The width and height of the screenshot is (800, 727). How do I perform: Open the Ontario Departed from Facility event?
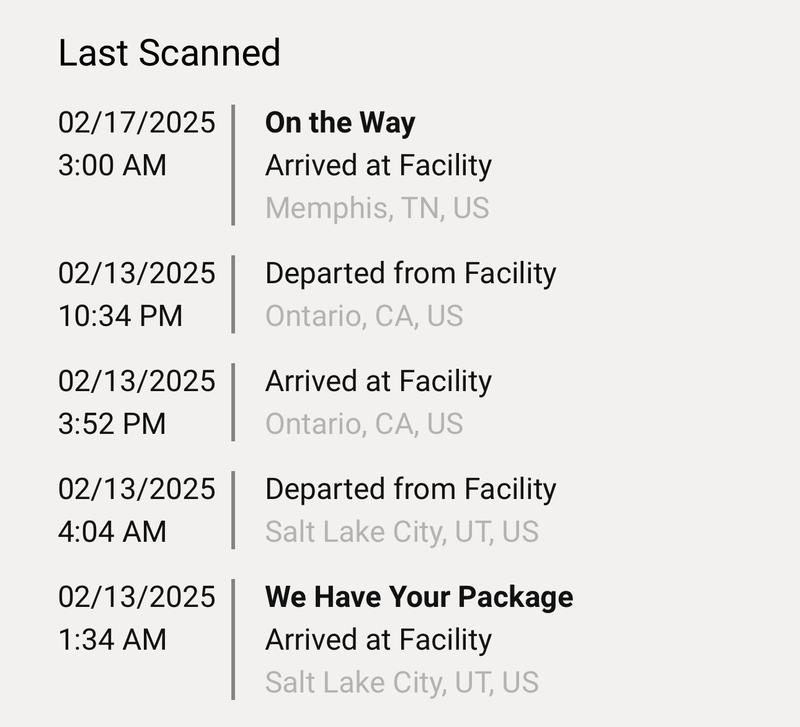(410, 273)
